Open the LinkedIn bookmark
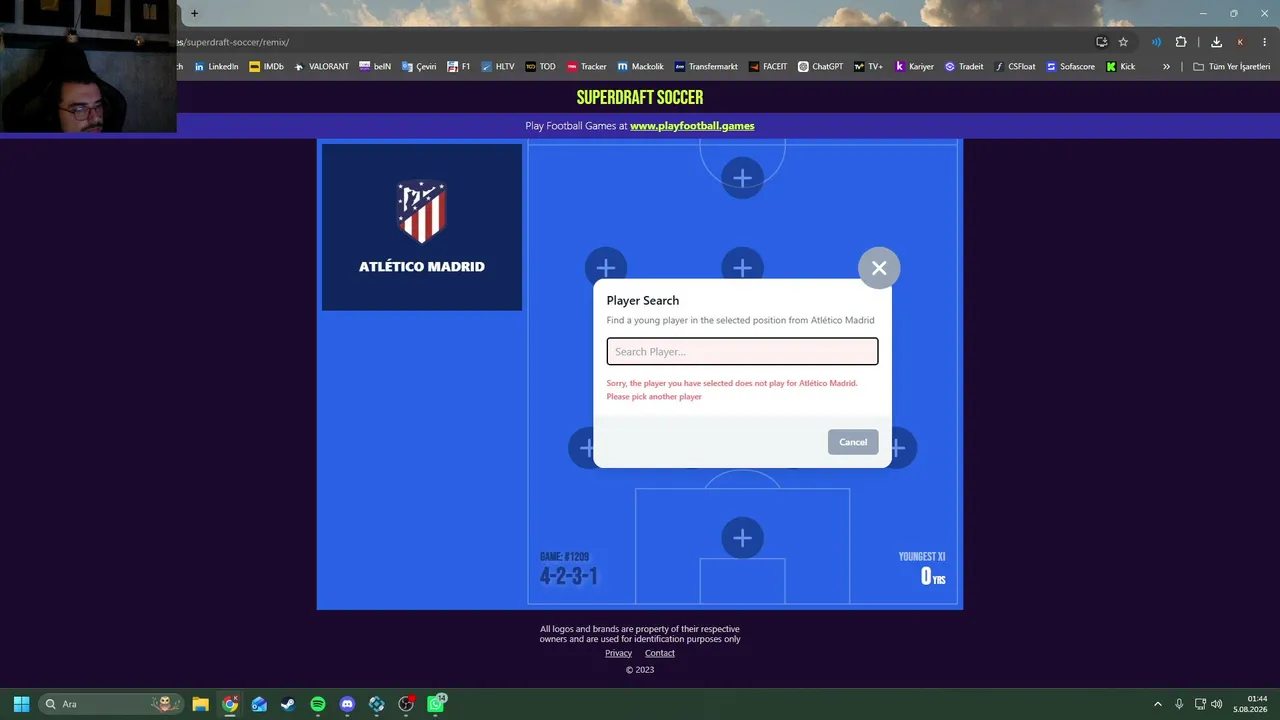This screenshot has width=1280, height=720. [216, 67]
